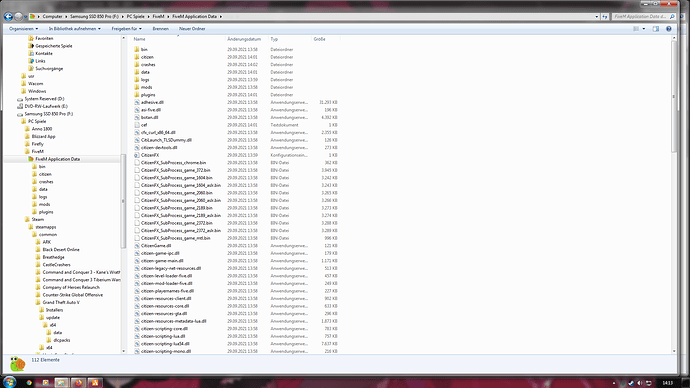690x388 pixels.
Task: Select System Reserved (D:) drive in tree
Action: pyautogui.click(x=44, y=99)
